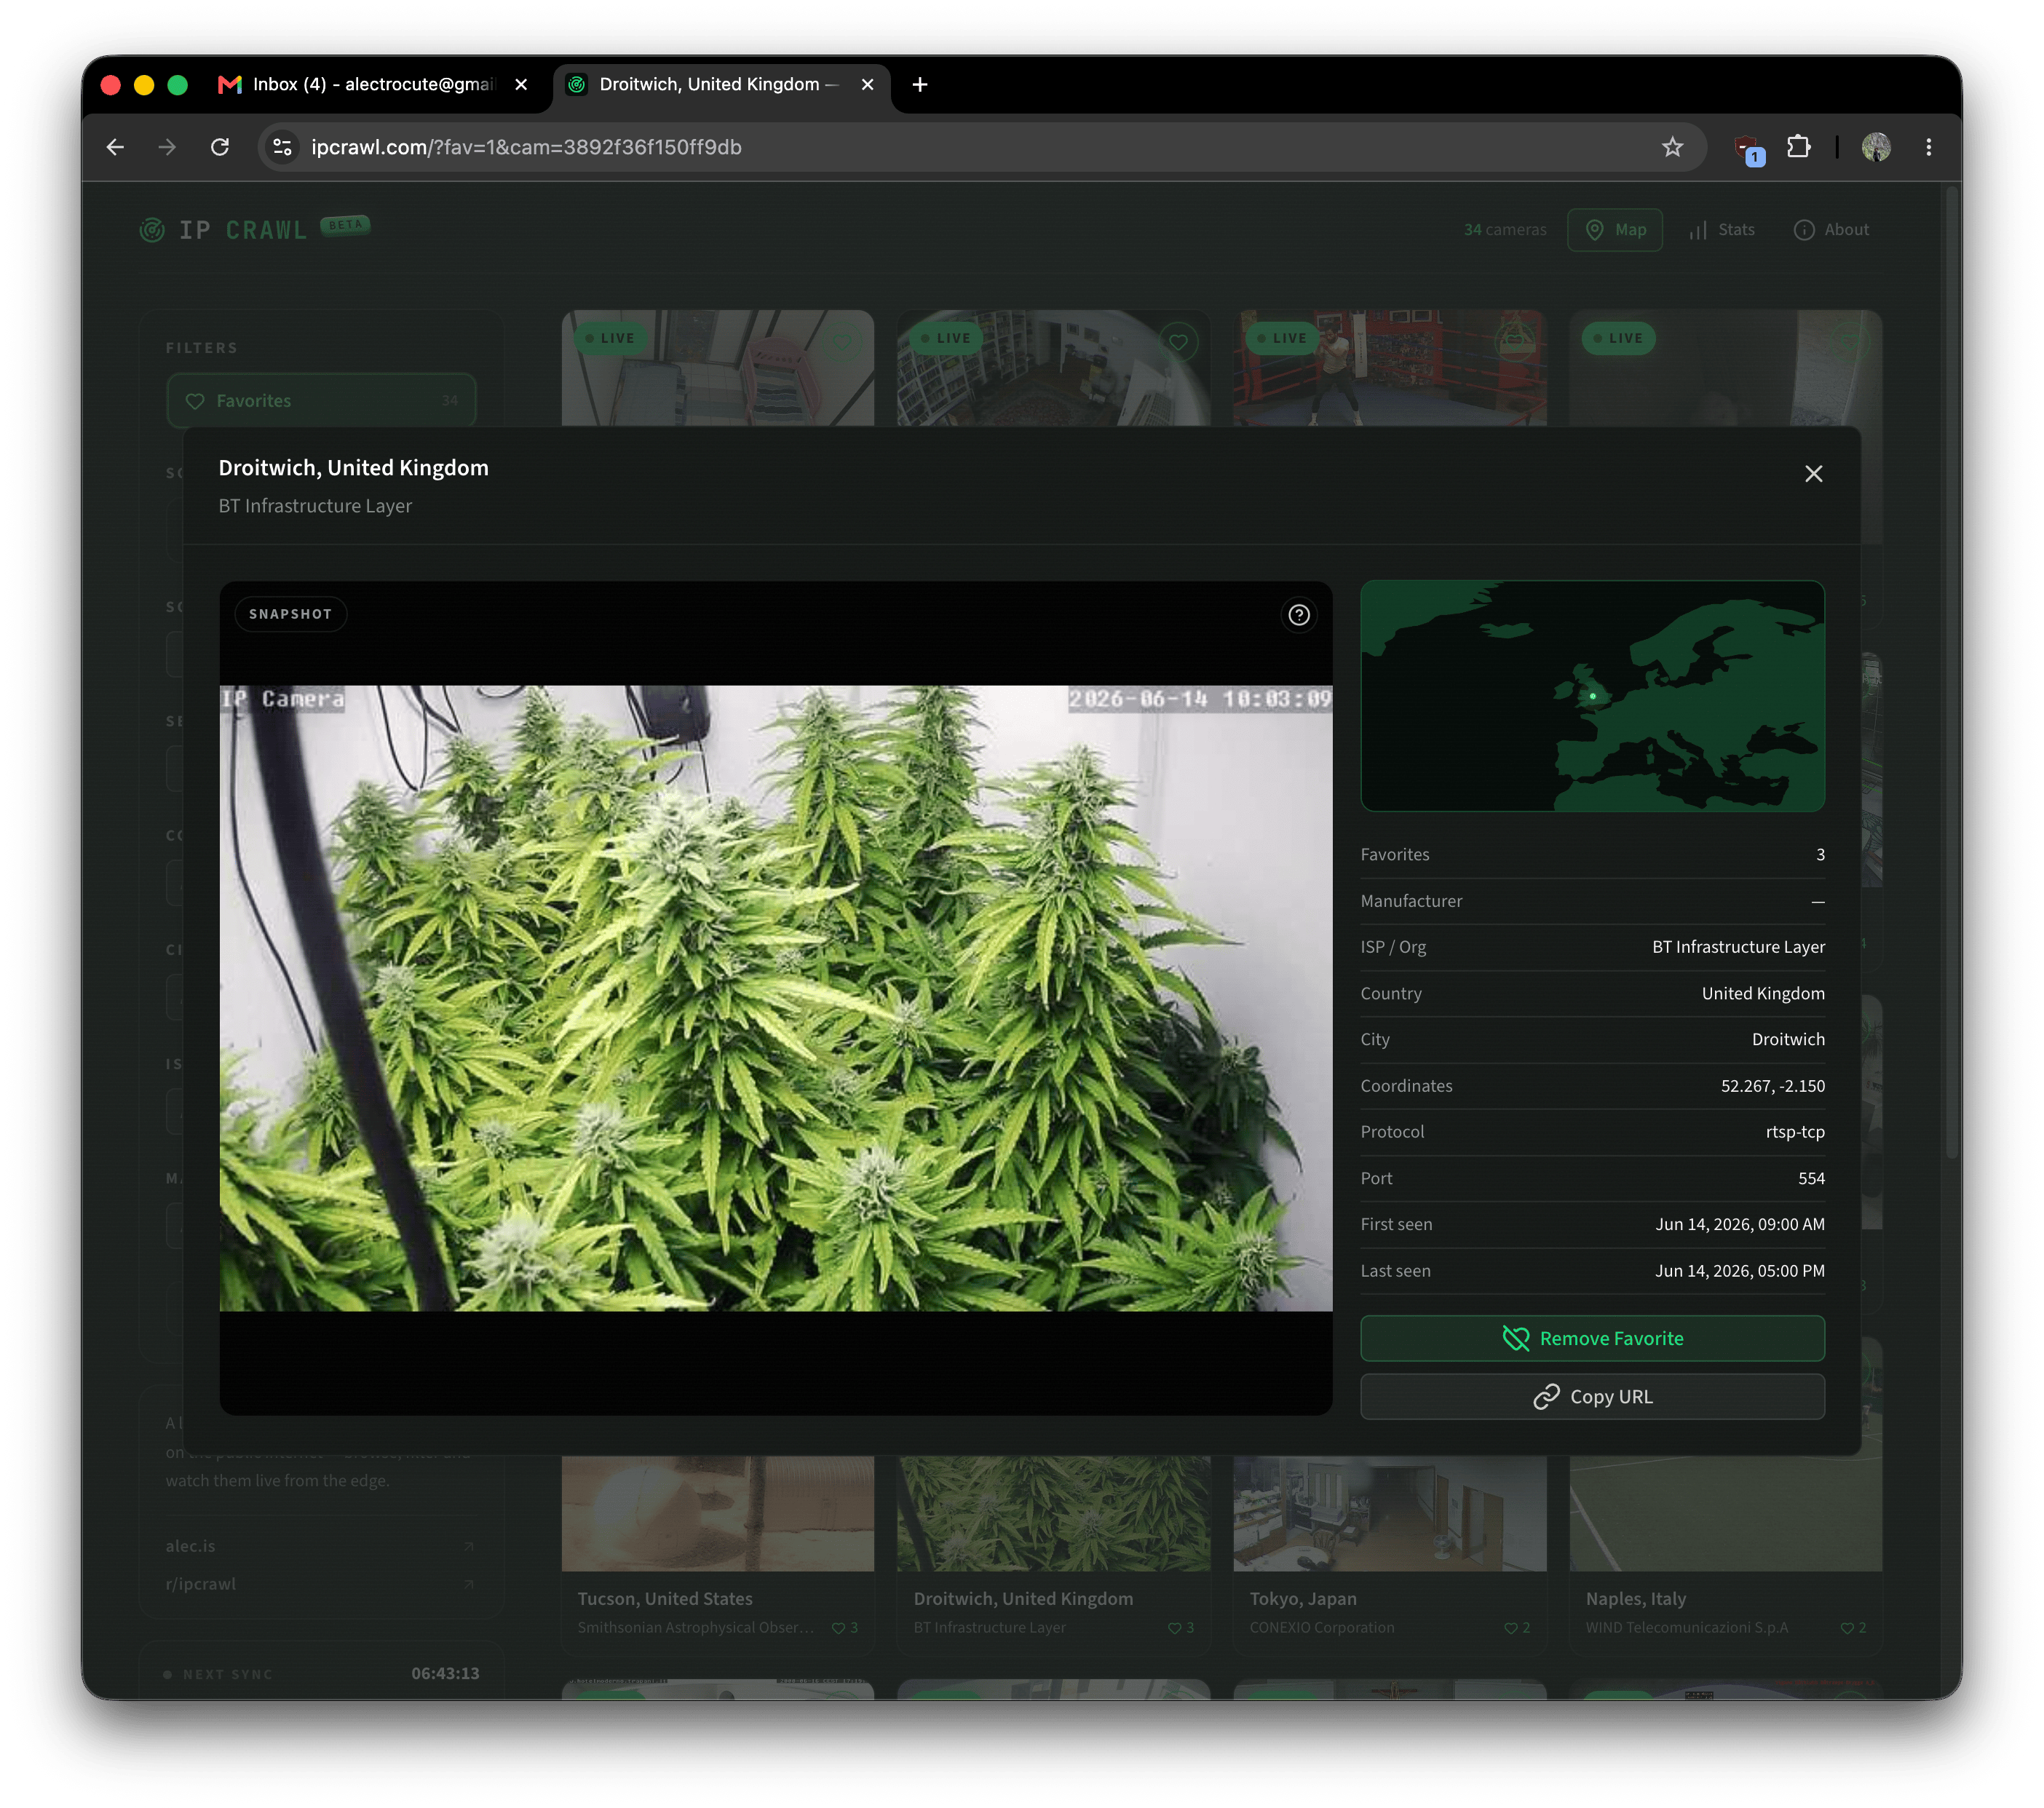Open the Stats page
Screen dimensions: 2044x1808
point(1722,230)
